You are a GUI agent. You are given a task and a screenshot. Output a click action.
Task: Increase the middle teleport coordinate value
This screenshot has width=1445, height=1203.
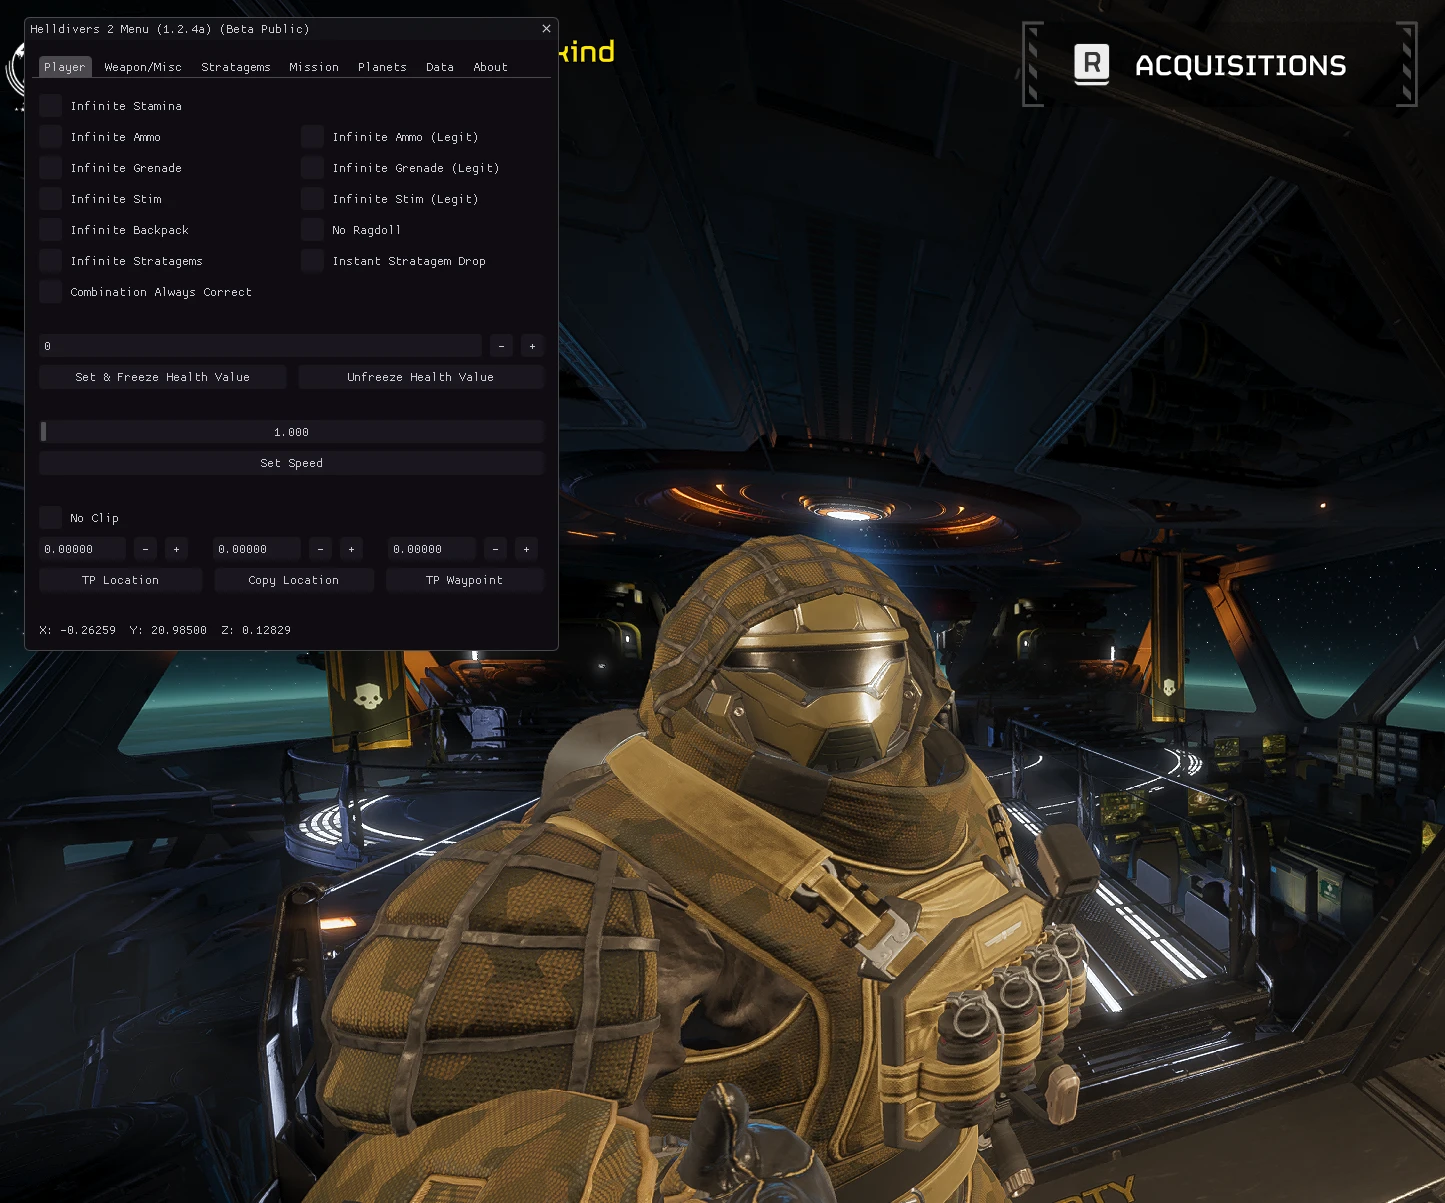tap(351, 549)
